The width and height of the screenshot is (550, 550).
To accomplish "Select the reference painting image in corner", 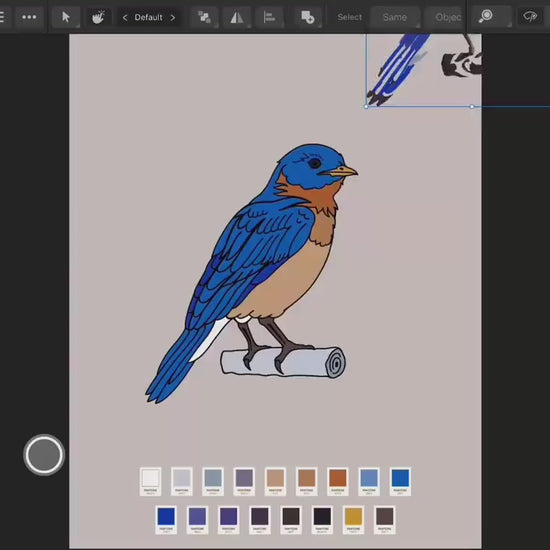I will pyautogui.click(x=424, y=70).
